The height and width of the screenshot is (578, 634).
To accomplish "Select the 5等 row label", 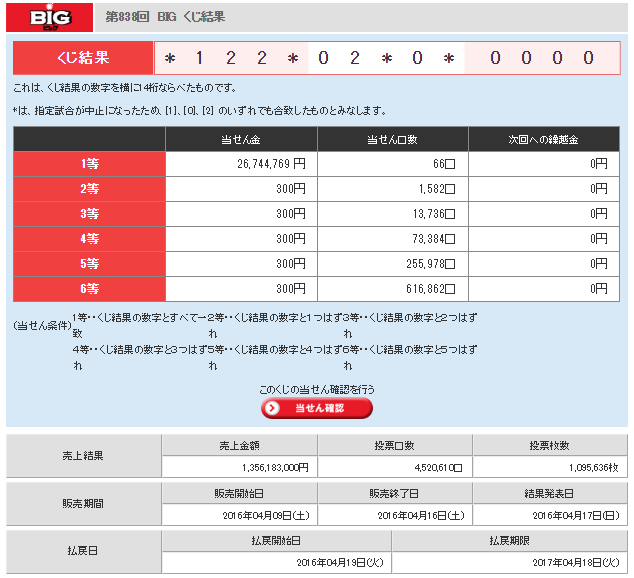I will [x=89, y=264].
